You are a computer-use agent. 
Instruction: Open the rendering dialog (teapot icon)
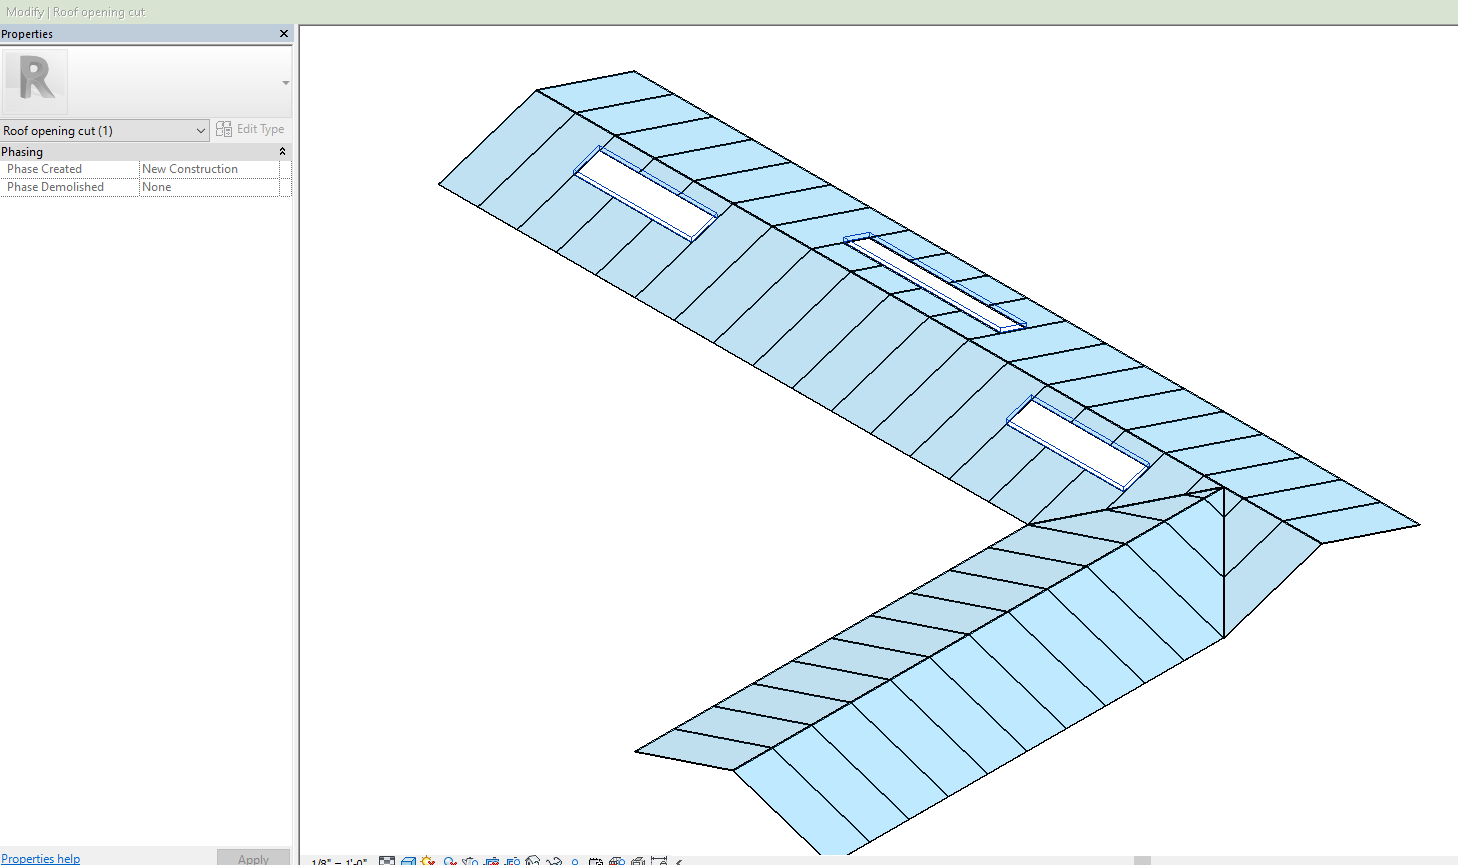coord(469,859)
